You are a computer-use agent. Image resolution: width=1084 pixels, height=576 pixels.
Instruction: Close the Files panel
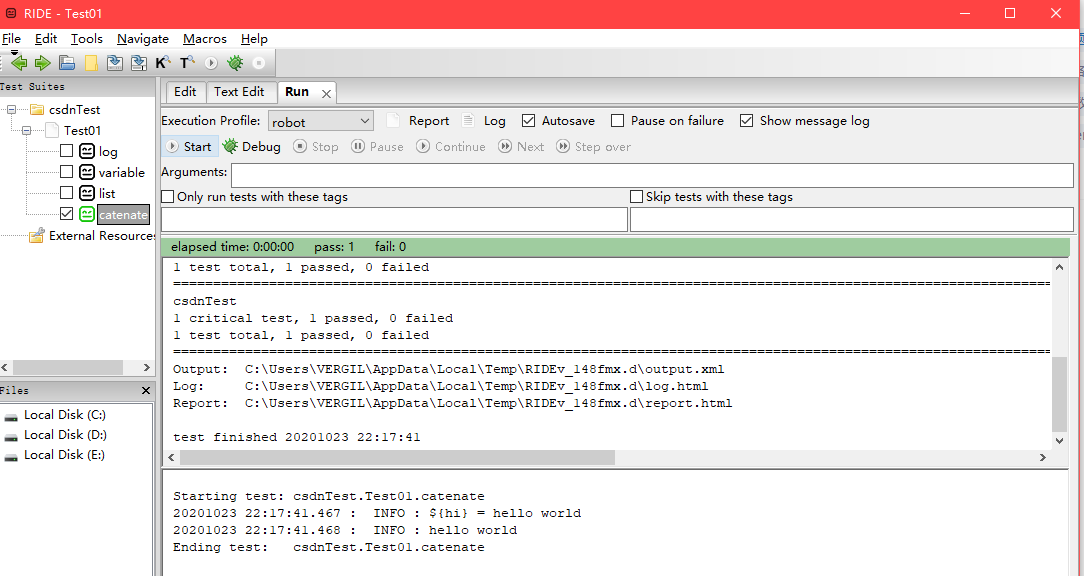[146, 391]
